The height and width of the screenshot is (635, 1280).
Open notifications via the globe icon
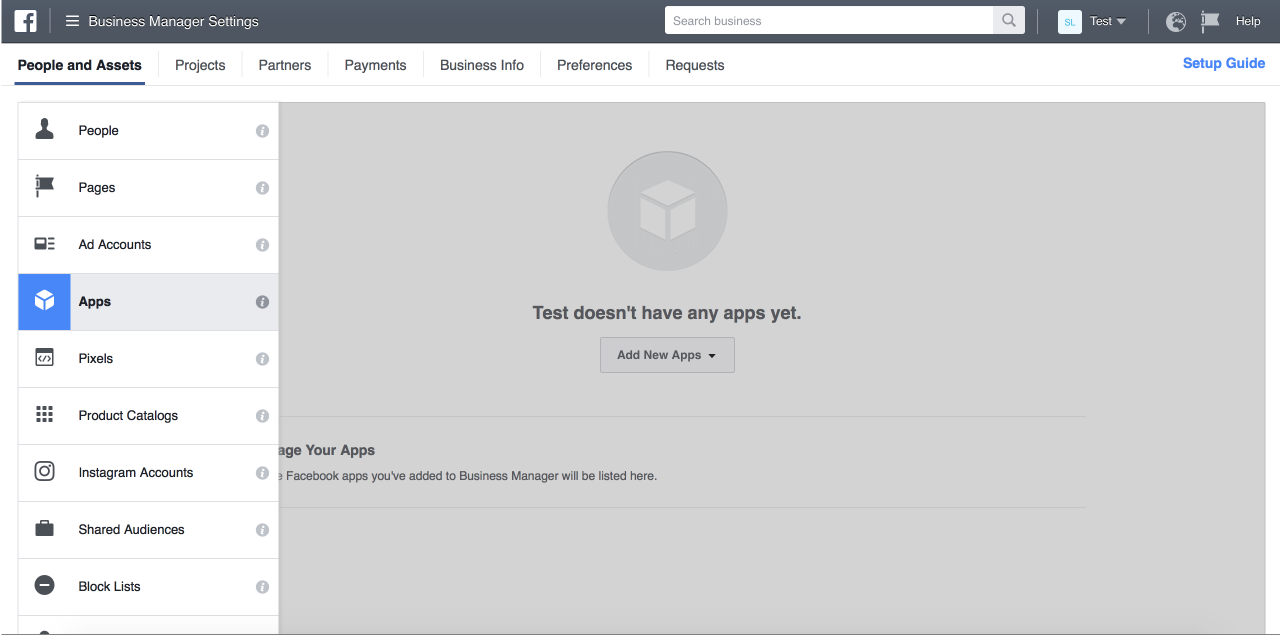(1175, 20)
